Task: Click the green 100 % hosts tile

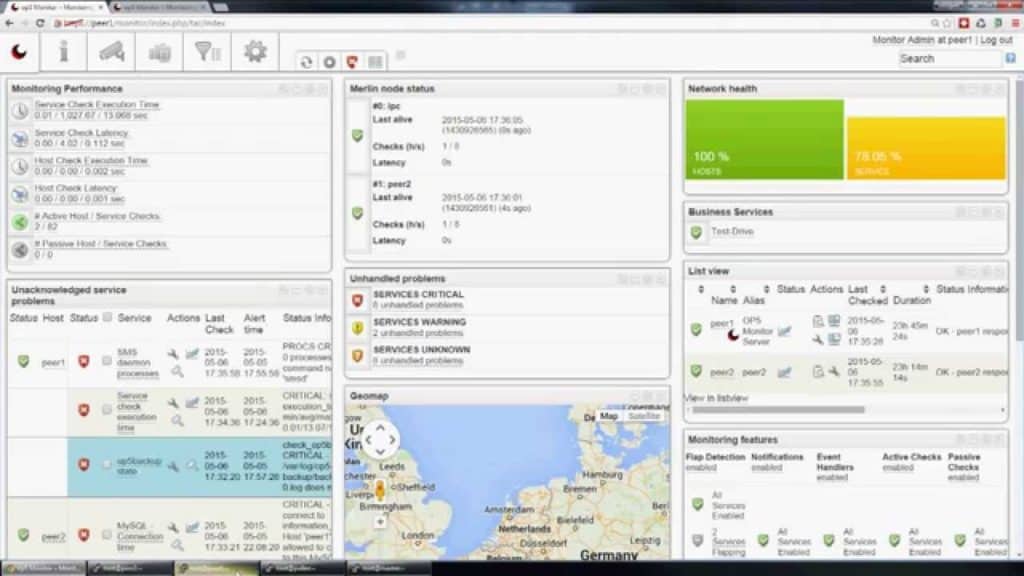Action: coord(764,139)
